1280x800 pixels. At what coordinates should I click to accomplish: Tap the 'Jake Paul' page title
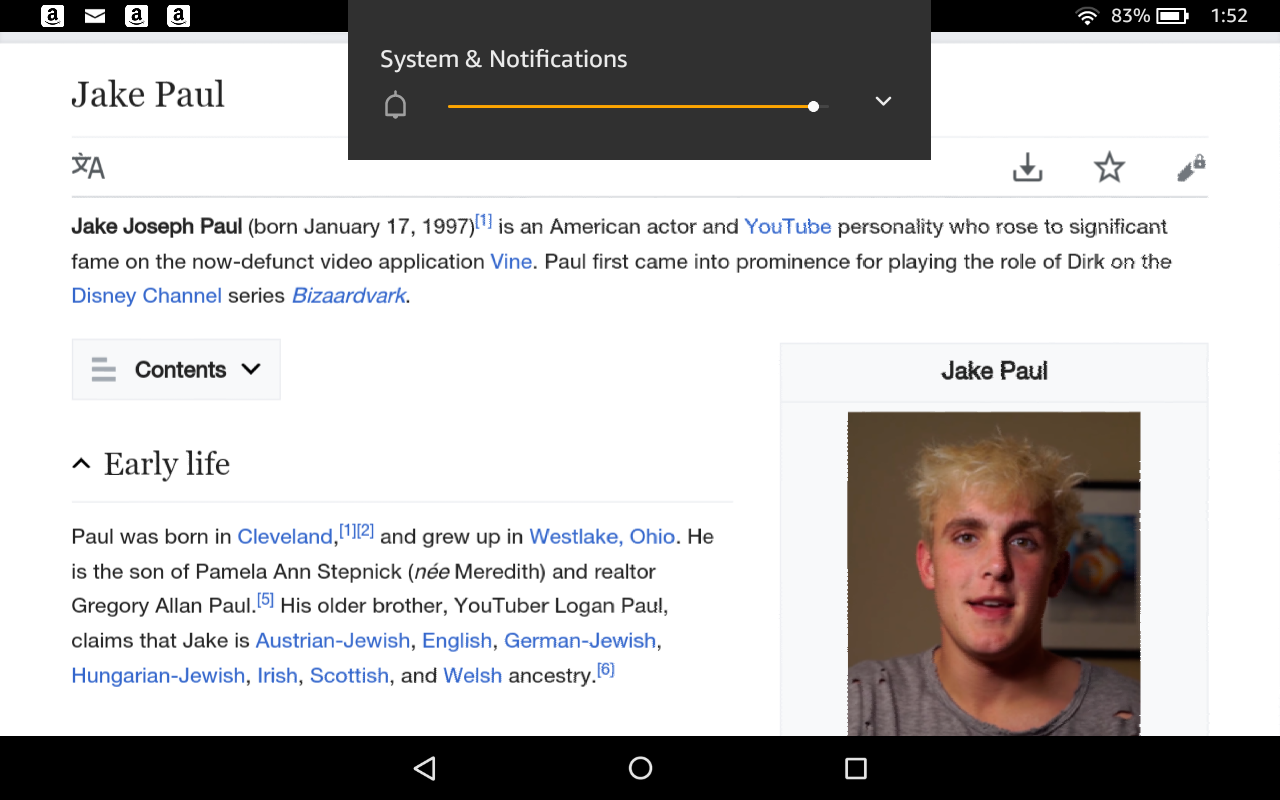(x=148, y=95)
